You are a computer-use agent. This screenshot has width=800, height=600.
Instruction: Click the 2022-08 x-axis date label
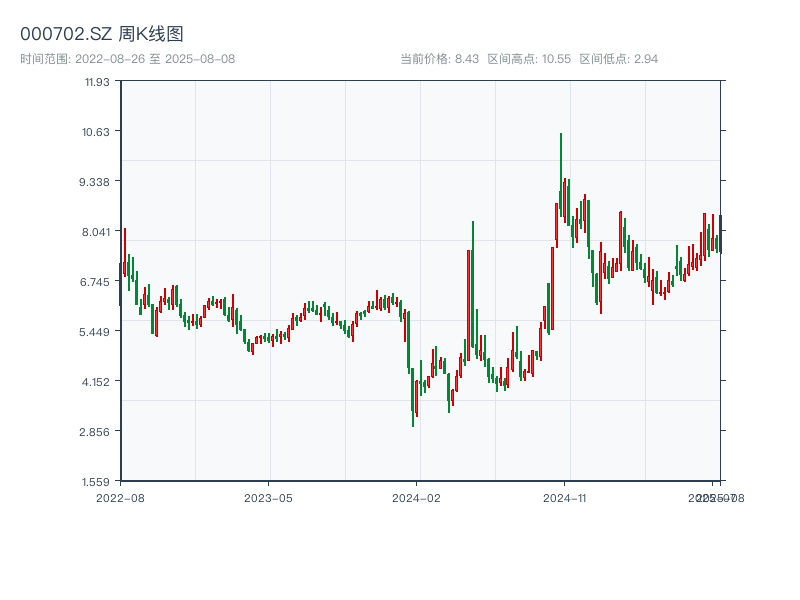[x=120, y=497]
